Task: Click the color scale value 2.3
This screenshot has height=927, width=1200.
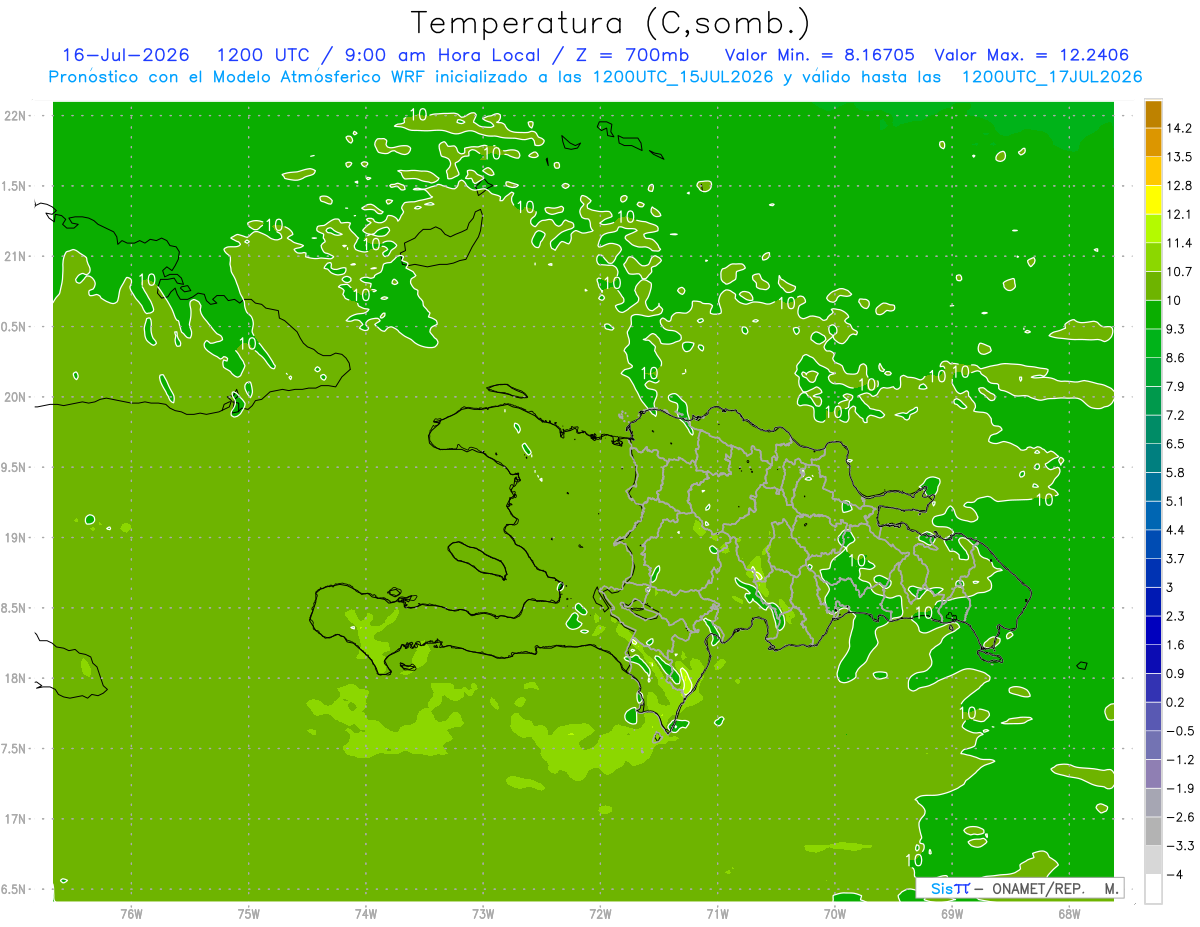Action: point(1176,616)
